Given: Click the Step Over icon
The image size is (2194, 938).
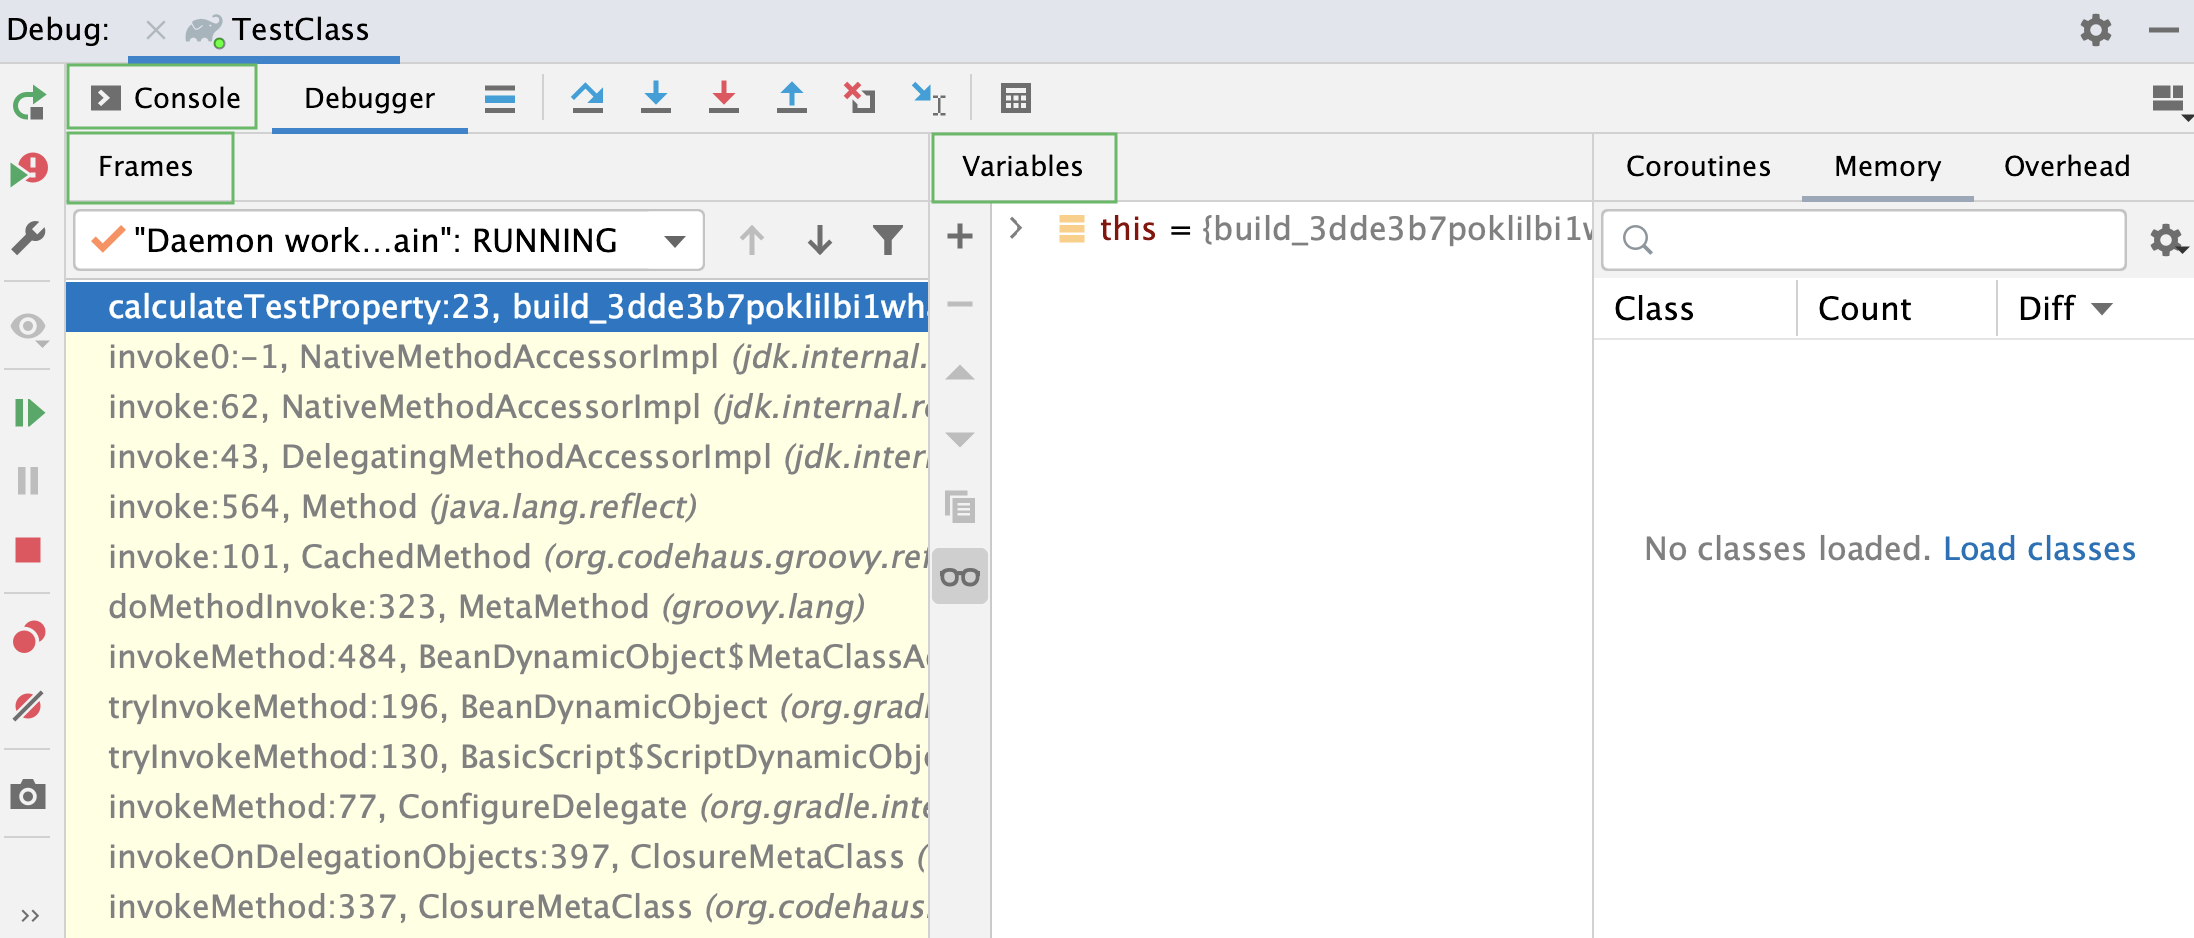Looking at the screenshot, I should tap(588, 97).
